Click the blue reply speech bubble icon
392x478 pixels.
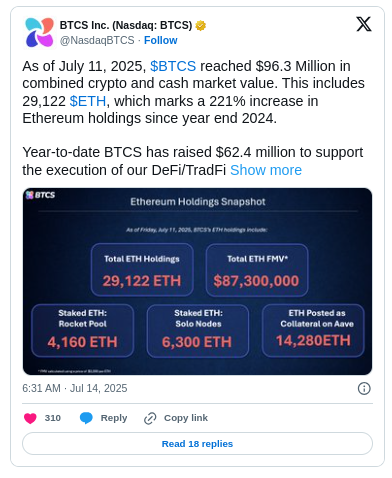pos(86,418)
